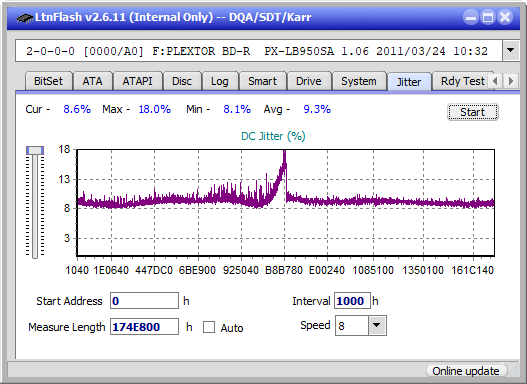The width and height of the screenshot is (527, 384).
Task: Open the Speed dropdown list
Action: [377, 325]
